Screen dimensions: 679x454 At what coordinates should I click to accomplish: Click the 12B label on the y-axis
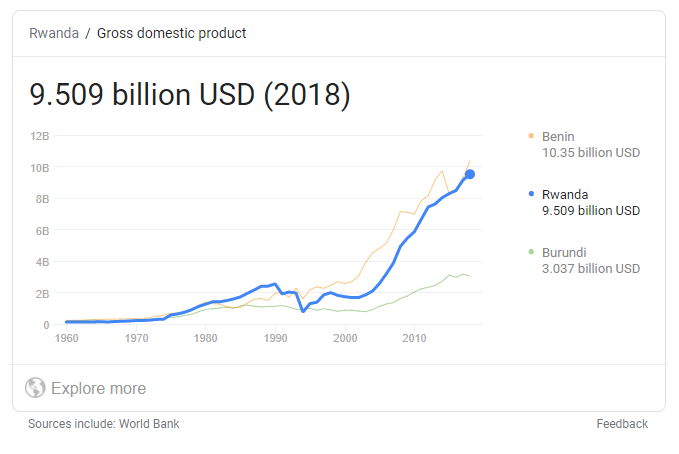(40, 135)
